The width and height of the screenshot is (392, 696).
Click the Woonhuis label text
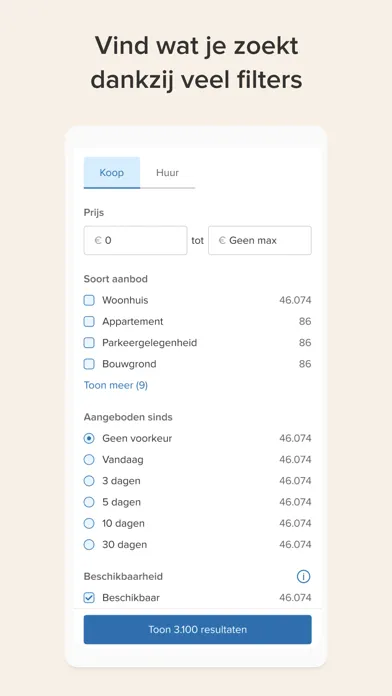[125, 301]
